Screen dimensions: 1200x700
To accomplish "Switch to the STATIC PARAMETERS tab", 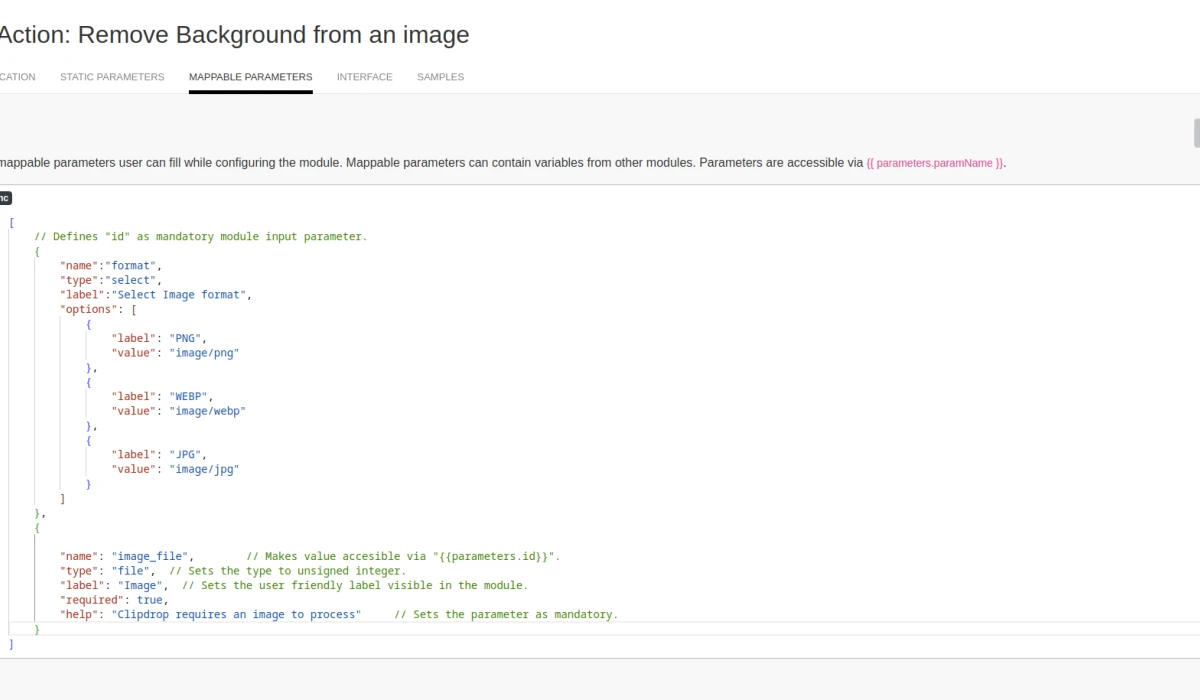I will [111, 76].
